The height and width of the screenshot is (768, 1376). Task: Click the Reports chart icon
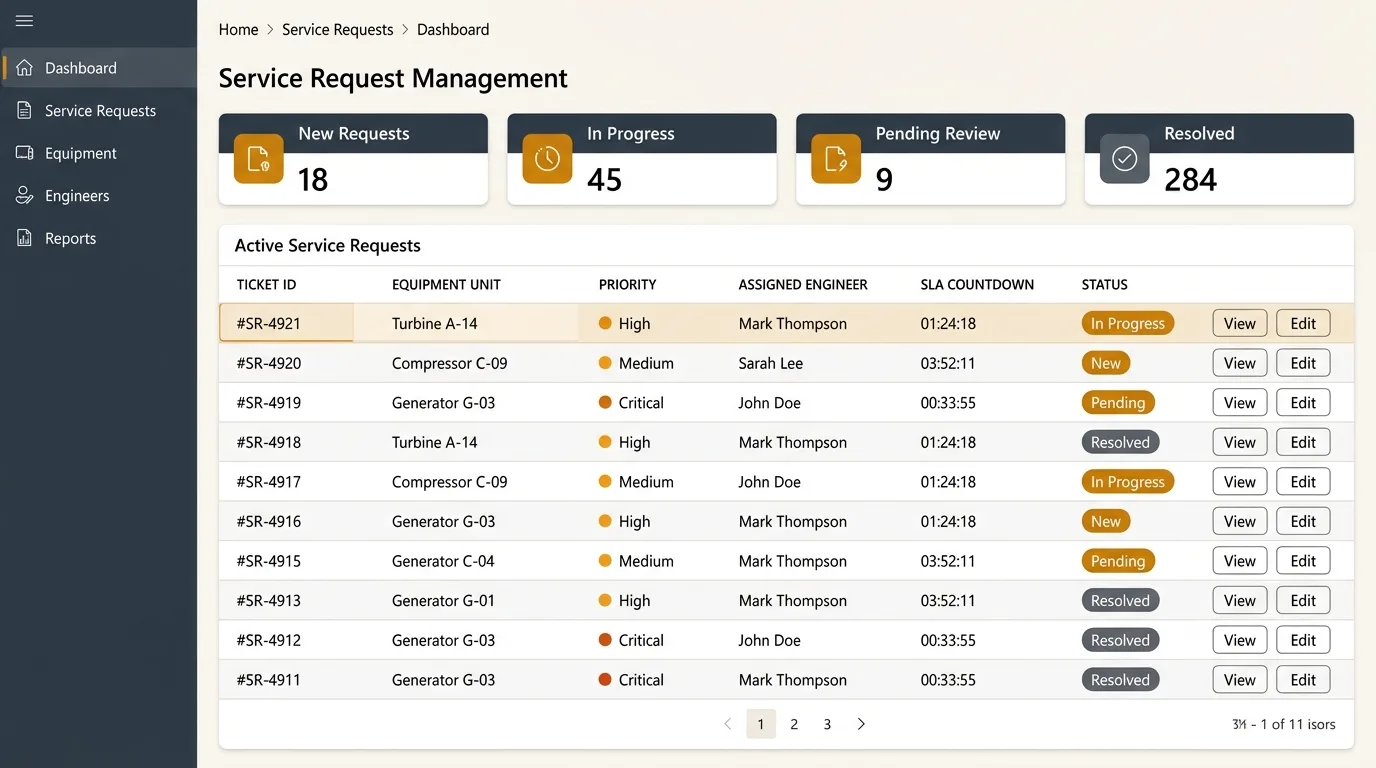tap(25, 238)
